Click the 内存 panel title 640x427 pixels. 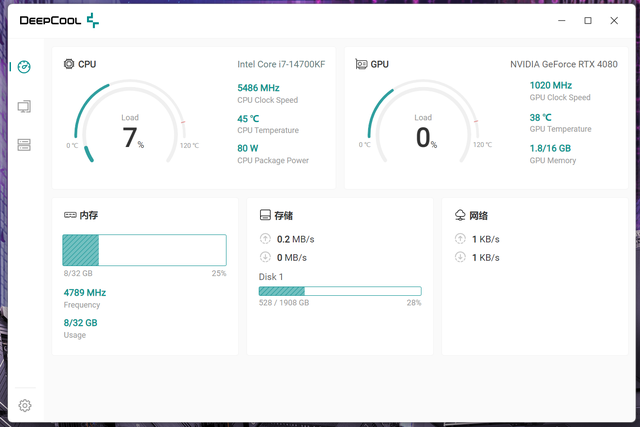coord(89,215)
